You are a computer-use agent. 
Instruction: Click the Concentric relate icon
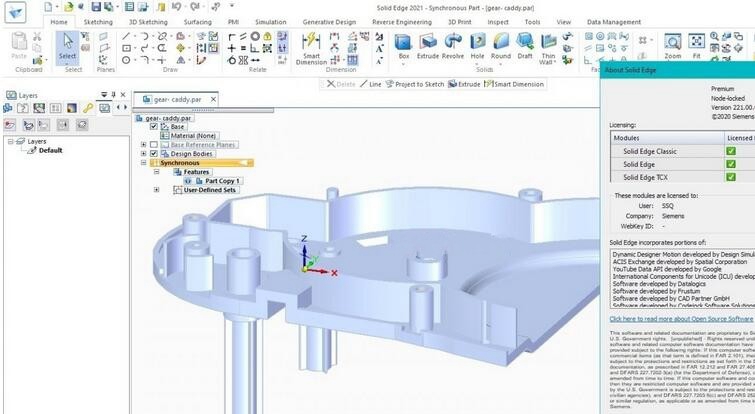pyautogui.click(x=255, y=36)
